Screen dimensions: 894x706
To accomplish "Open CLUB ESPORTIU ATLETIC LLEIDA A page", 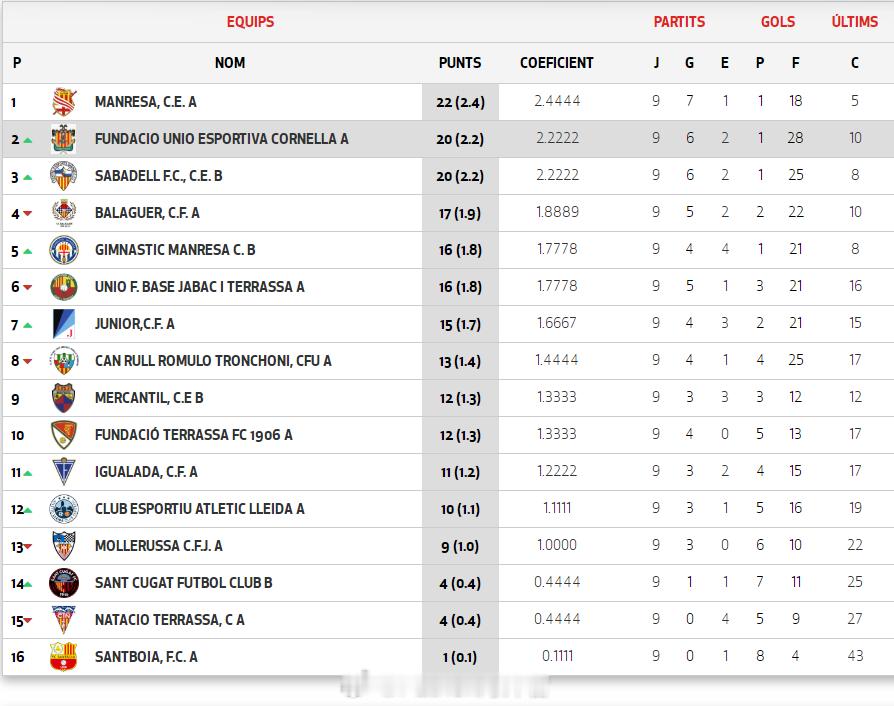I will [x=200, y=509].
